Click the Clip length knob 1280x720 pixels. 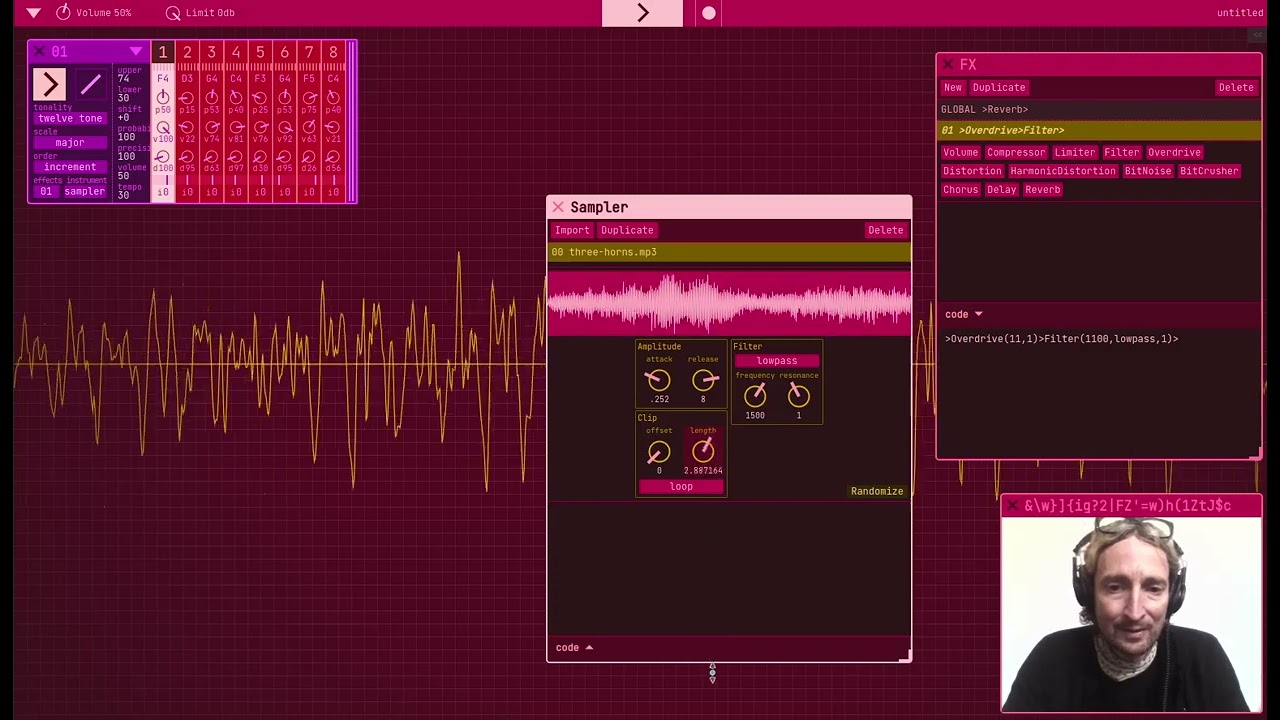point(703,452)
